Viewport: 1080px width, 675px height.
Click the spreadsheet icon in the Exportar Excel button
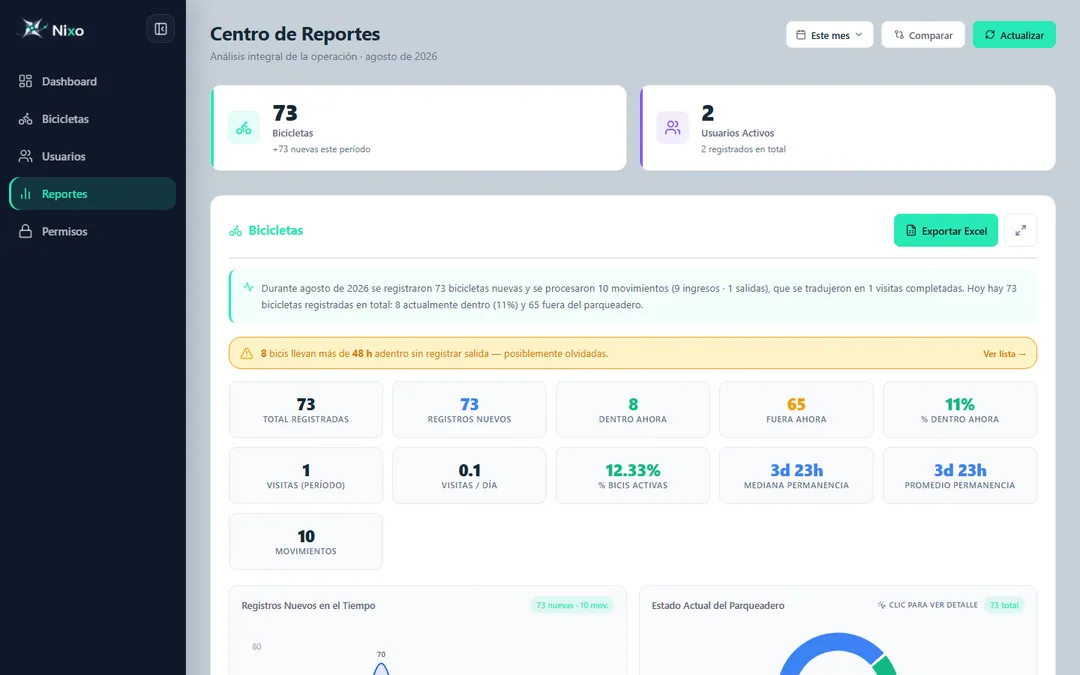[x=911, y=231]
